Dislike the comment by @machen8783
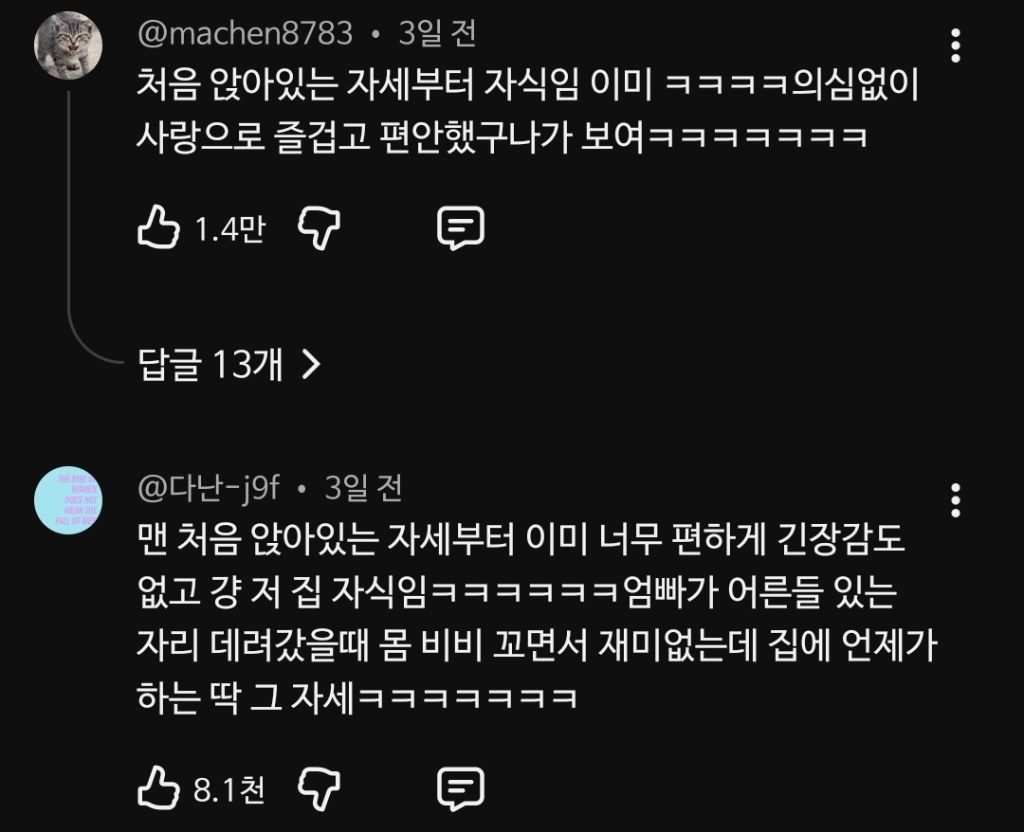The image size is (1024, 832). pos(319,229)
